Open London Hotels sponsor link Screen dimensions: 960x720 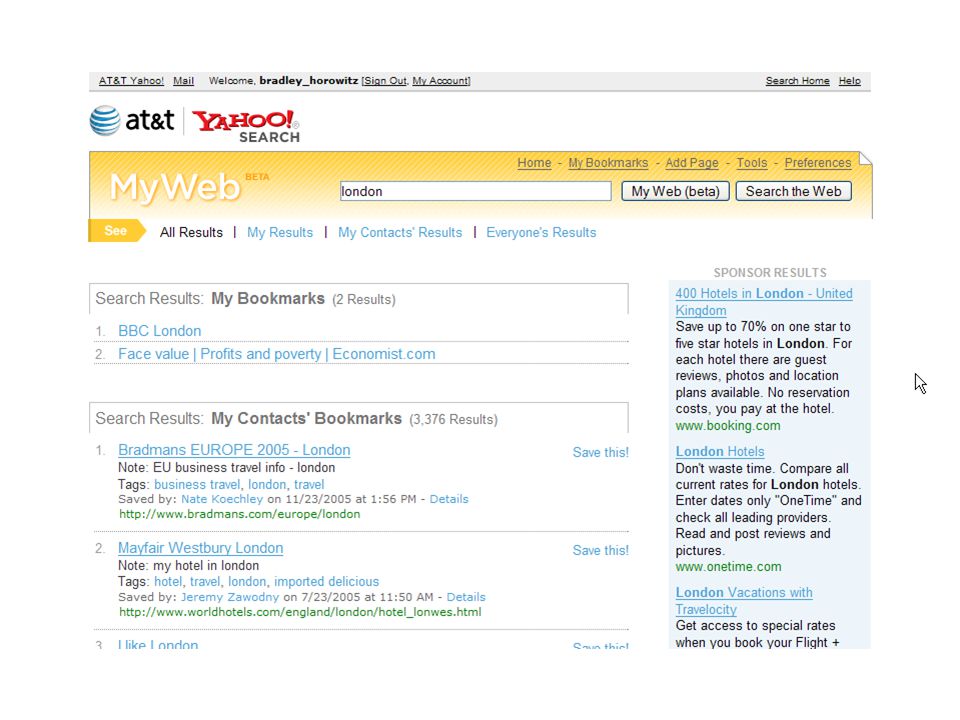click(x=719, y=452)
